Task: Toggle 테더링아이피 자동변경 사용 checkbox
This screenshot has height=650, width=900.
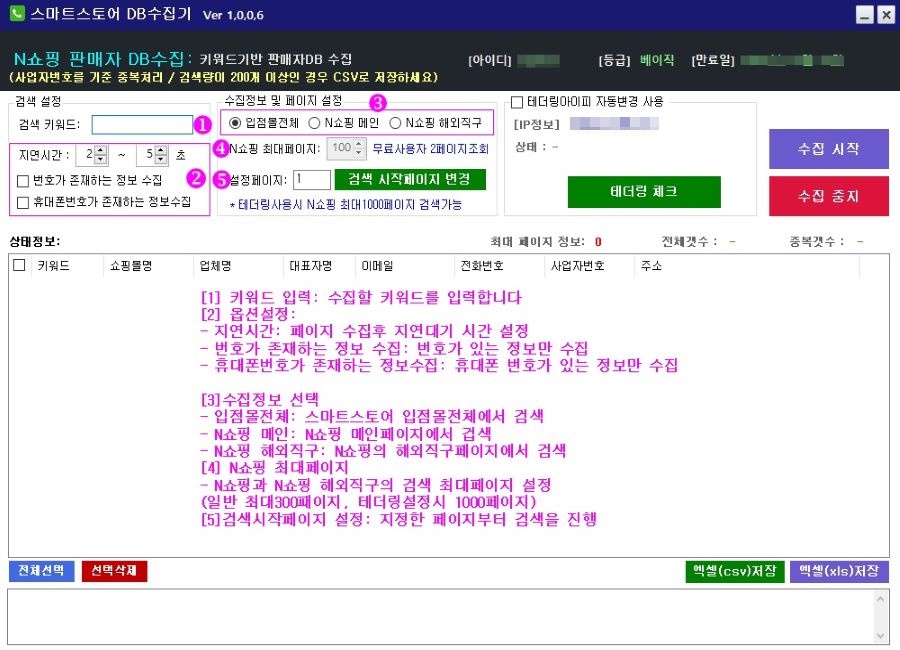Action: point(517,102)
